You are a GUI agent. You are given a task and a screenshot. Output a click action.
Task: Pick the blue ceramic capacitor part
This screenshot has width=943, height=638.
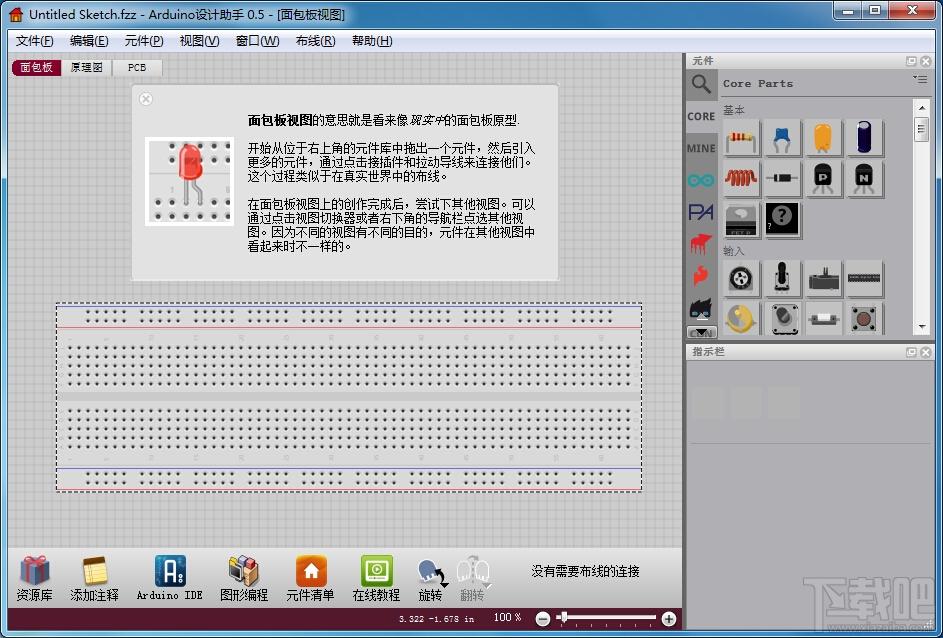tap(782, 138)
